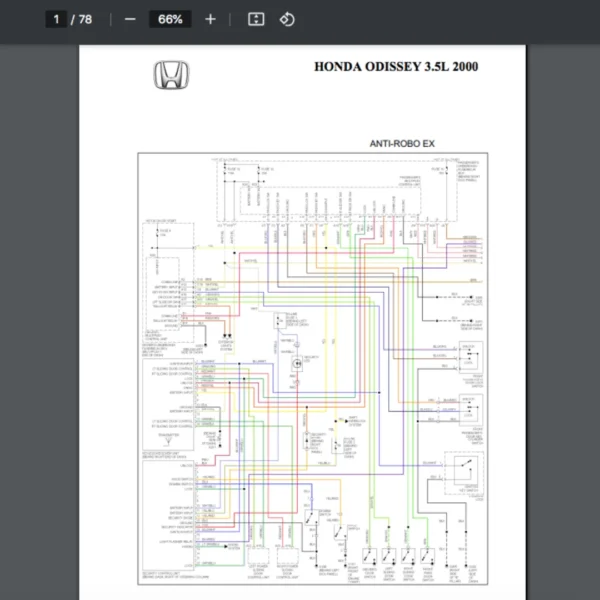Screen dimensions: 600x600
Task: Zoom in with the plus icon
Action: tap(210, 19)
